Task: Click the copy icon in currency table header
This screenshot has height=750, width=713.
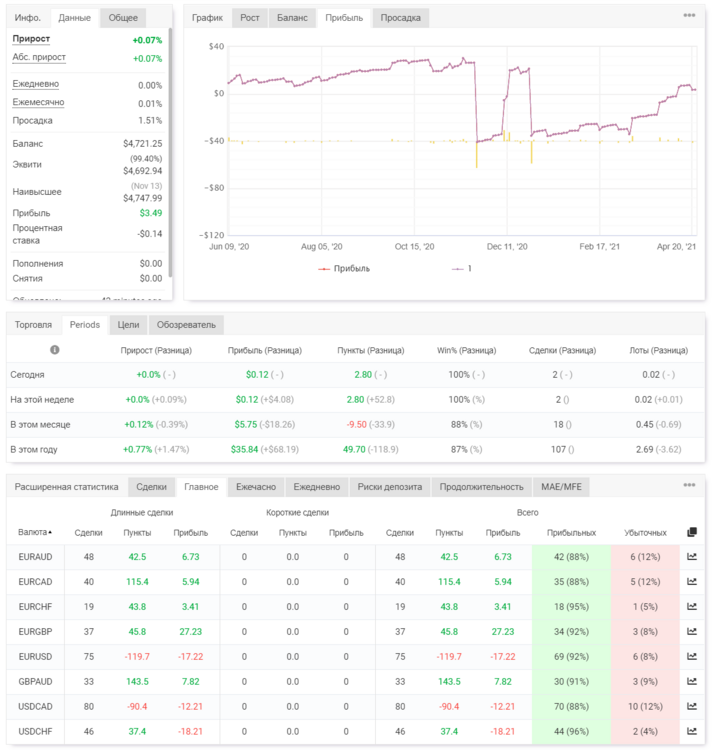Action: click(692, 532)
